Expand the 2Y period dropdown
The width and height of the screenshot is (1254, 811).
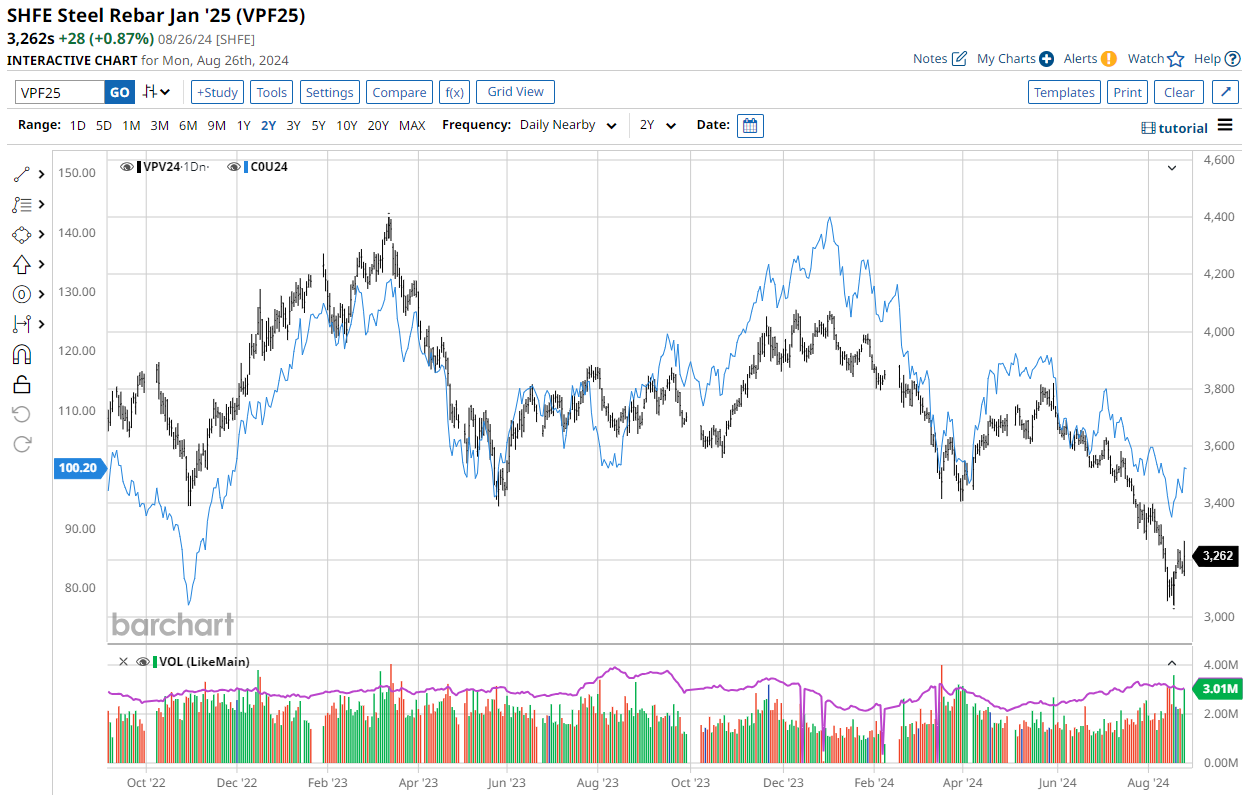[x=658, y=126]
